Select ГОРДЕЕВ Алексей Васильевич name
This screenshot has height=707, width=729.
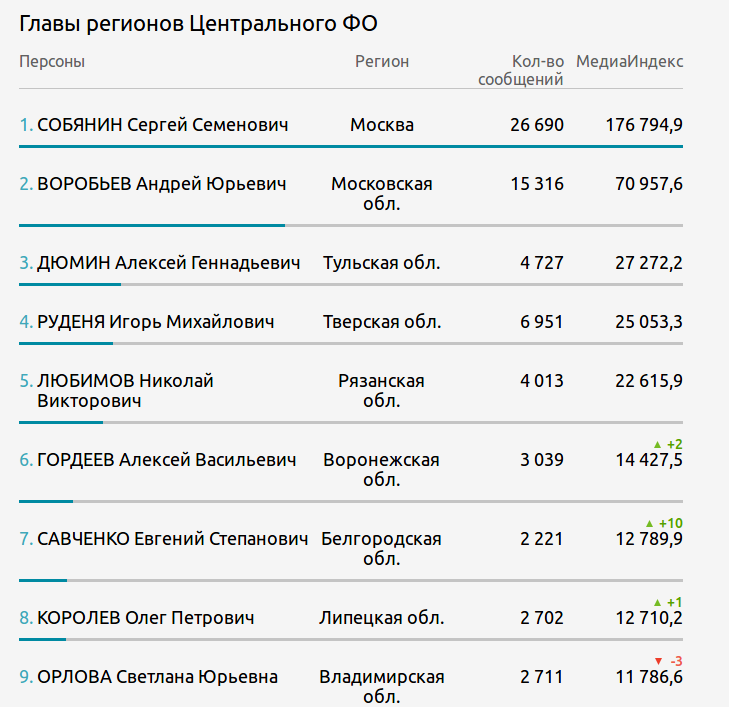(x=166, y=460)
